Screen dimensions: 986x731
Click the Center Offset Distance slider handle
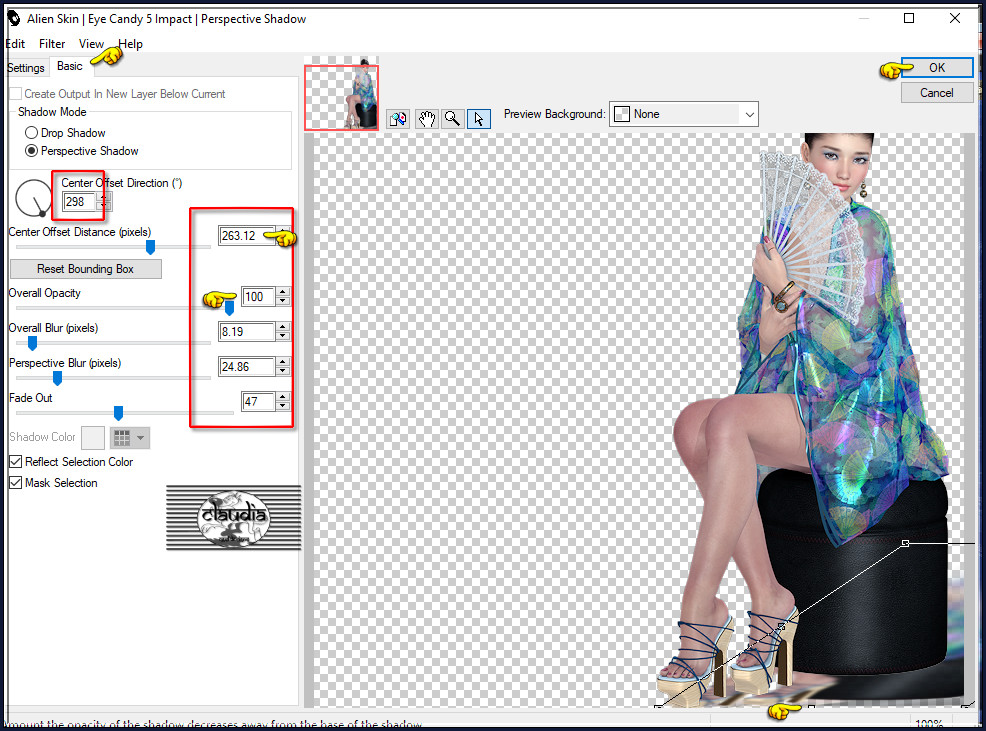tap(150, 247)
